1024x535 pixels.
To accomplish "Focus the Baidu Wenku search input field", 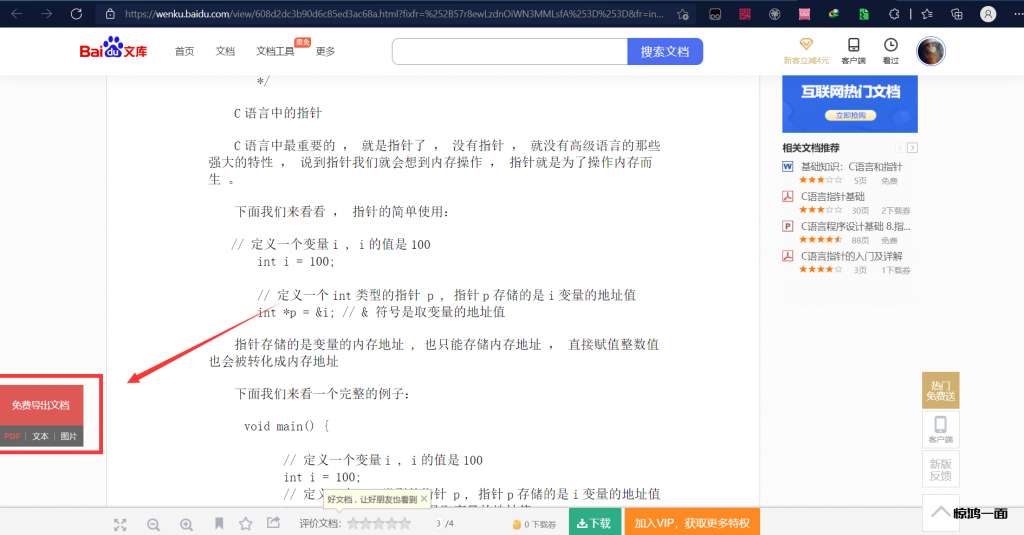I will tap(509, 52).
